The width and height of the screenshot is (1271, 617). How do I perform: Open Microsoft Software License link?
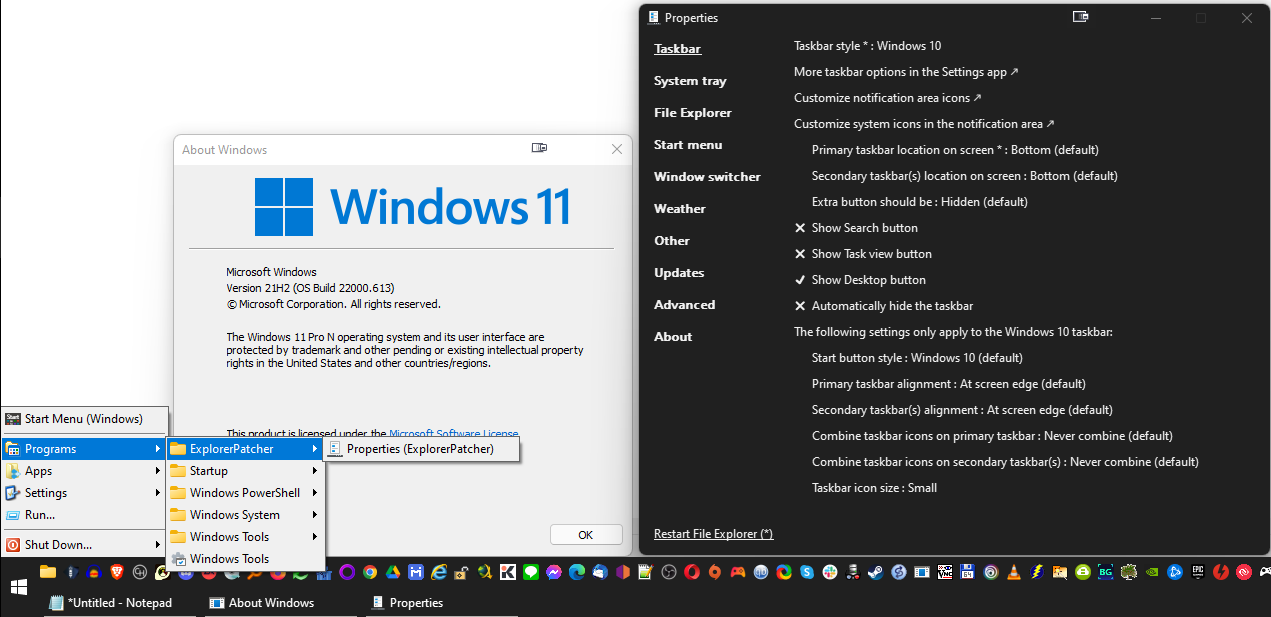(x=454, y=434)
